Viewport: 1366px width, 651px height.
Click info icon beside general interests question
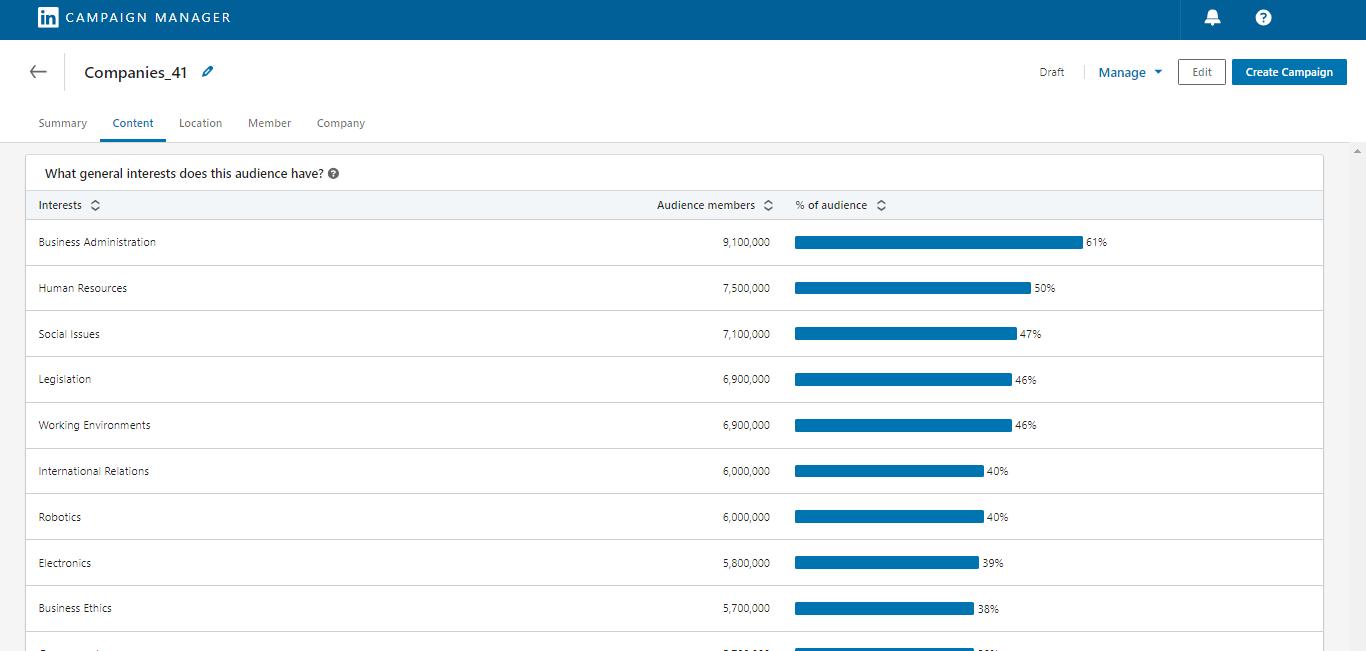click(x=333, y=173)
